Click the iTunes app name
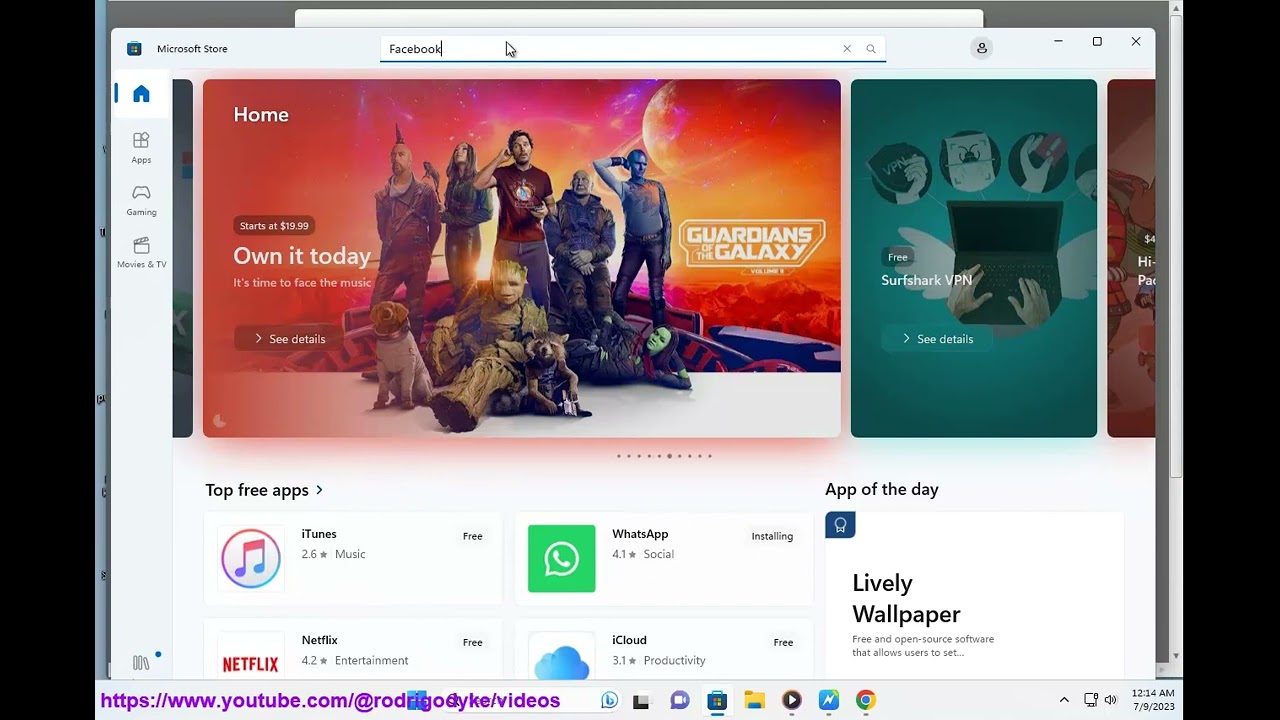Viewport: 1280px width, 720px height. pos(319,534)
